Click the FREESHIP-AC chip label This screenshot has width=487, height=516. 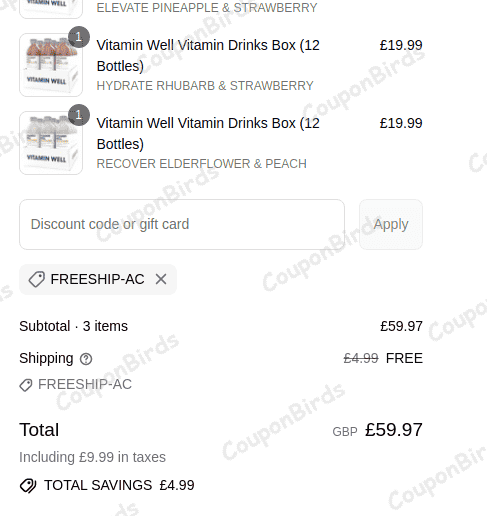[x=97, y=279]
